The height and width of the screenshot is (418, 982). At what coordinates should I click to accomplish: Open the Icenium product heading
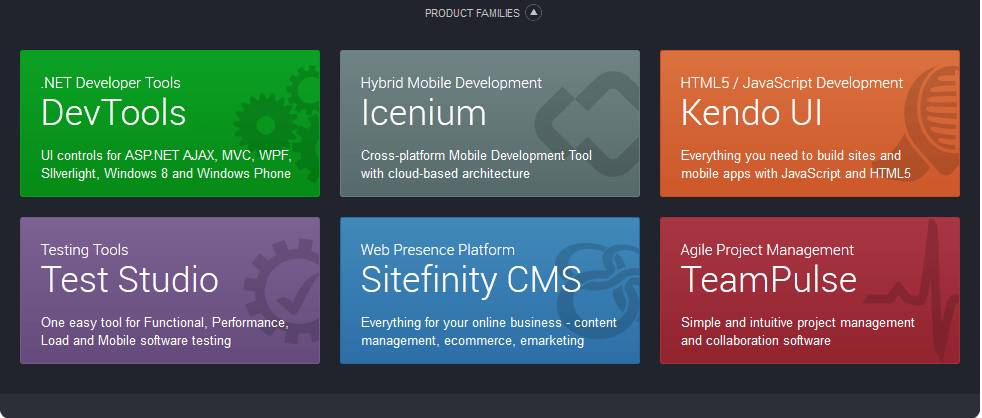(x=423, y=113)
